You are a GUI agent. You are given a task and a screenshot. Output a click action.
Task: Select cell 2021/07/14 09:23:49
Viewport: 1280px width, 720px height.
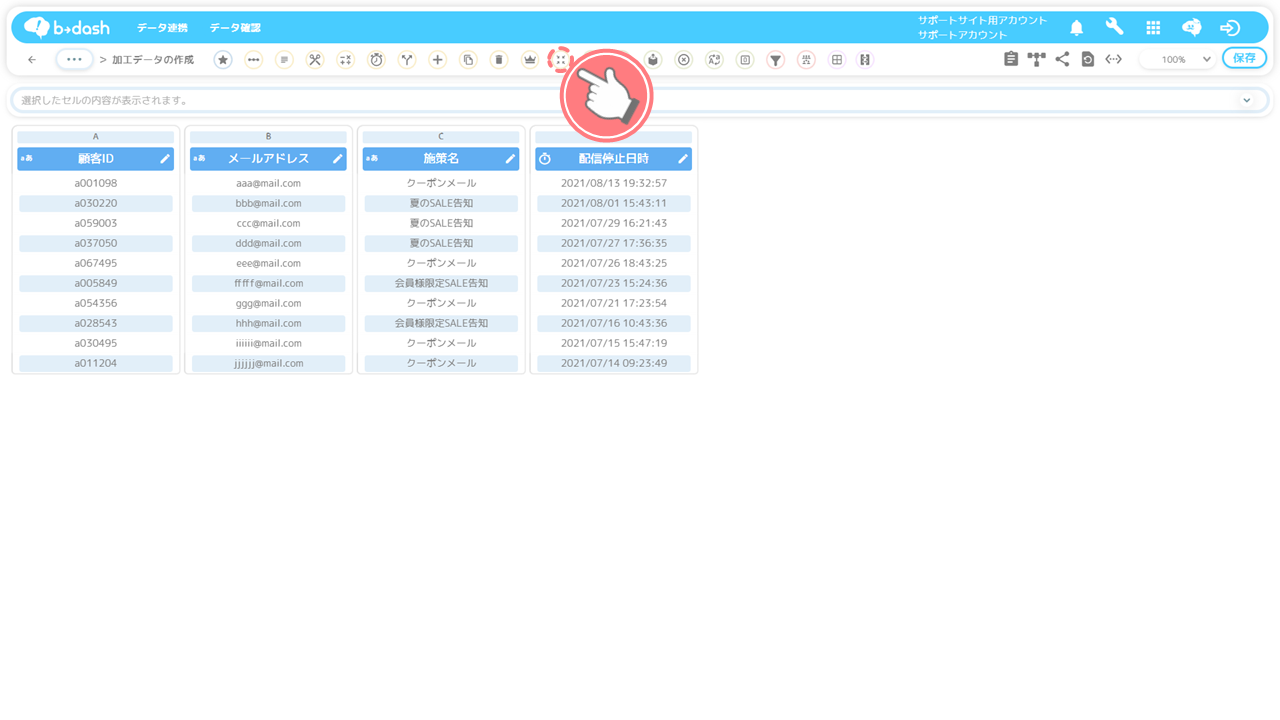[x=614, y=363]
